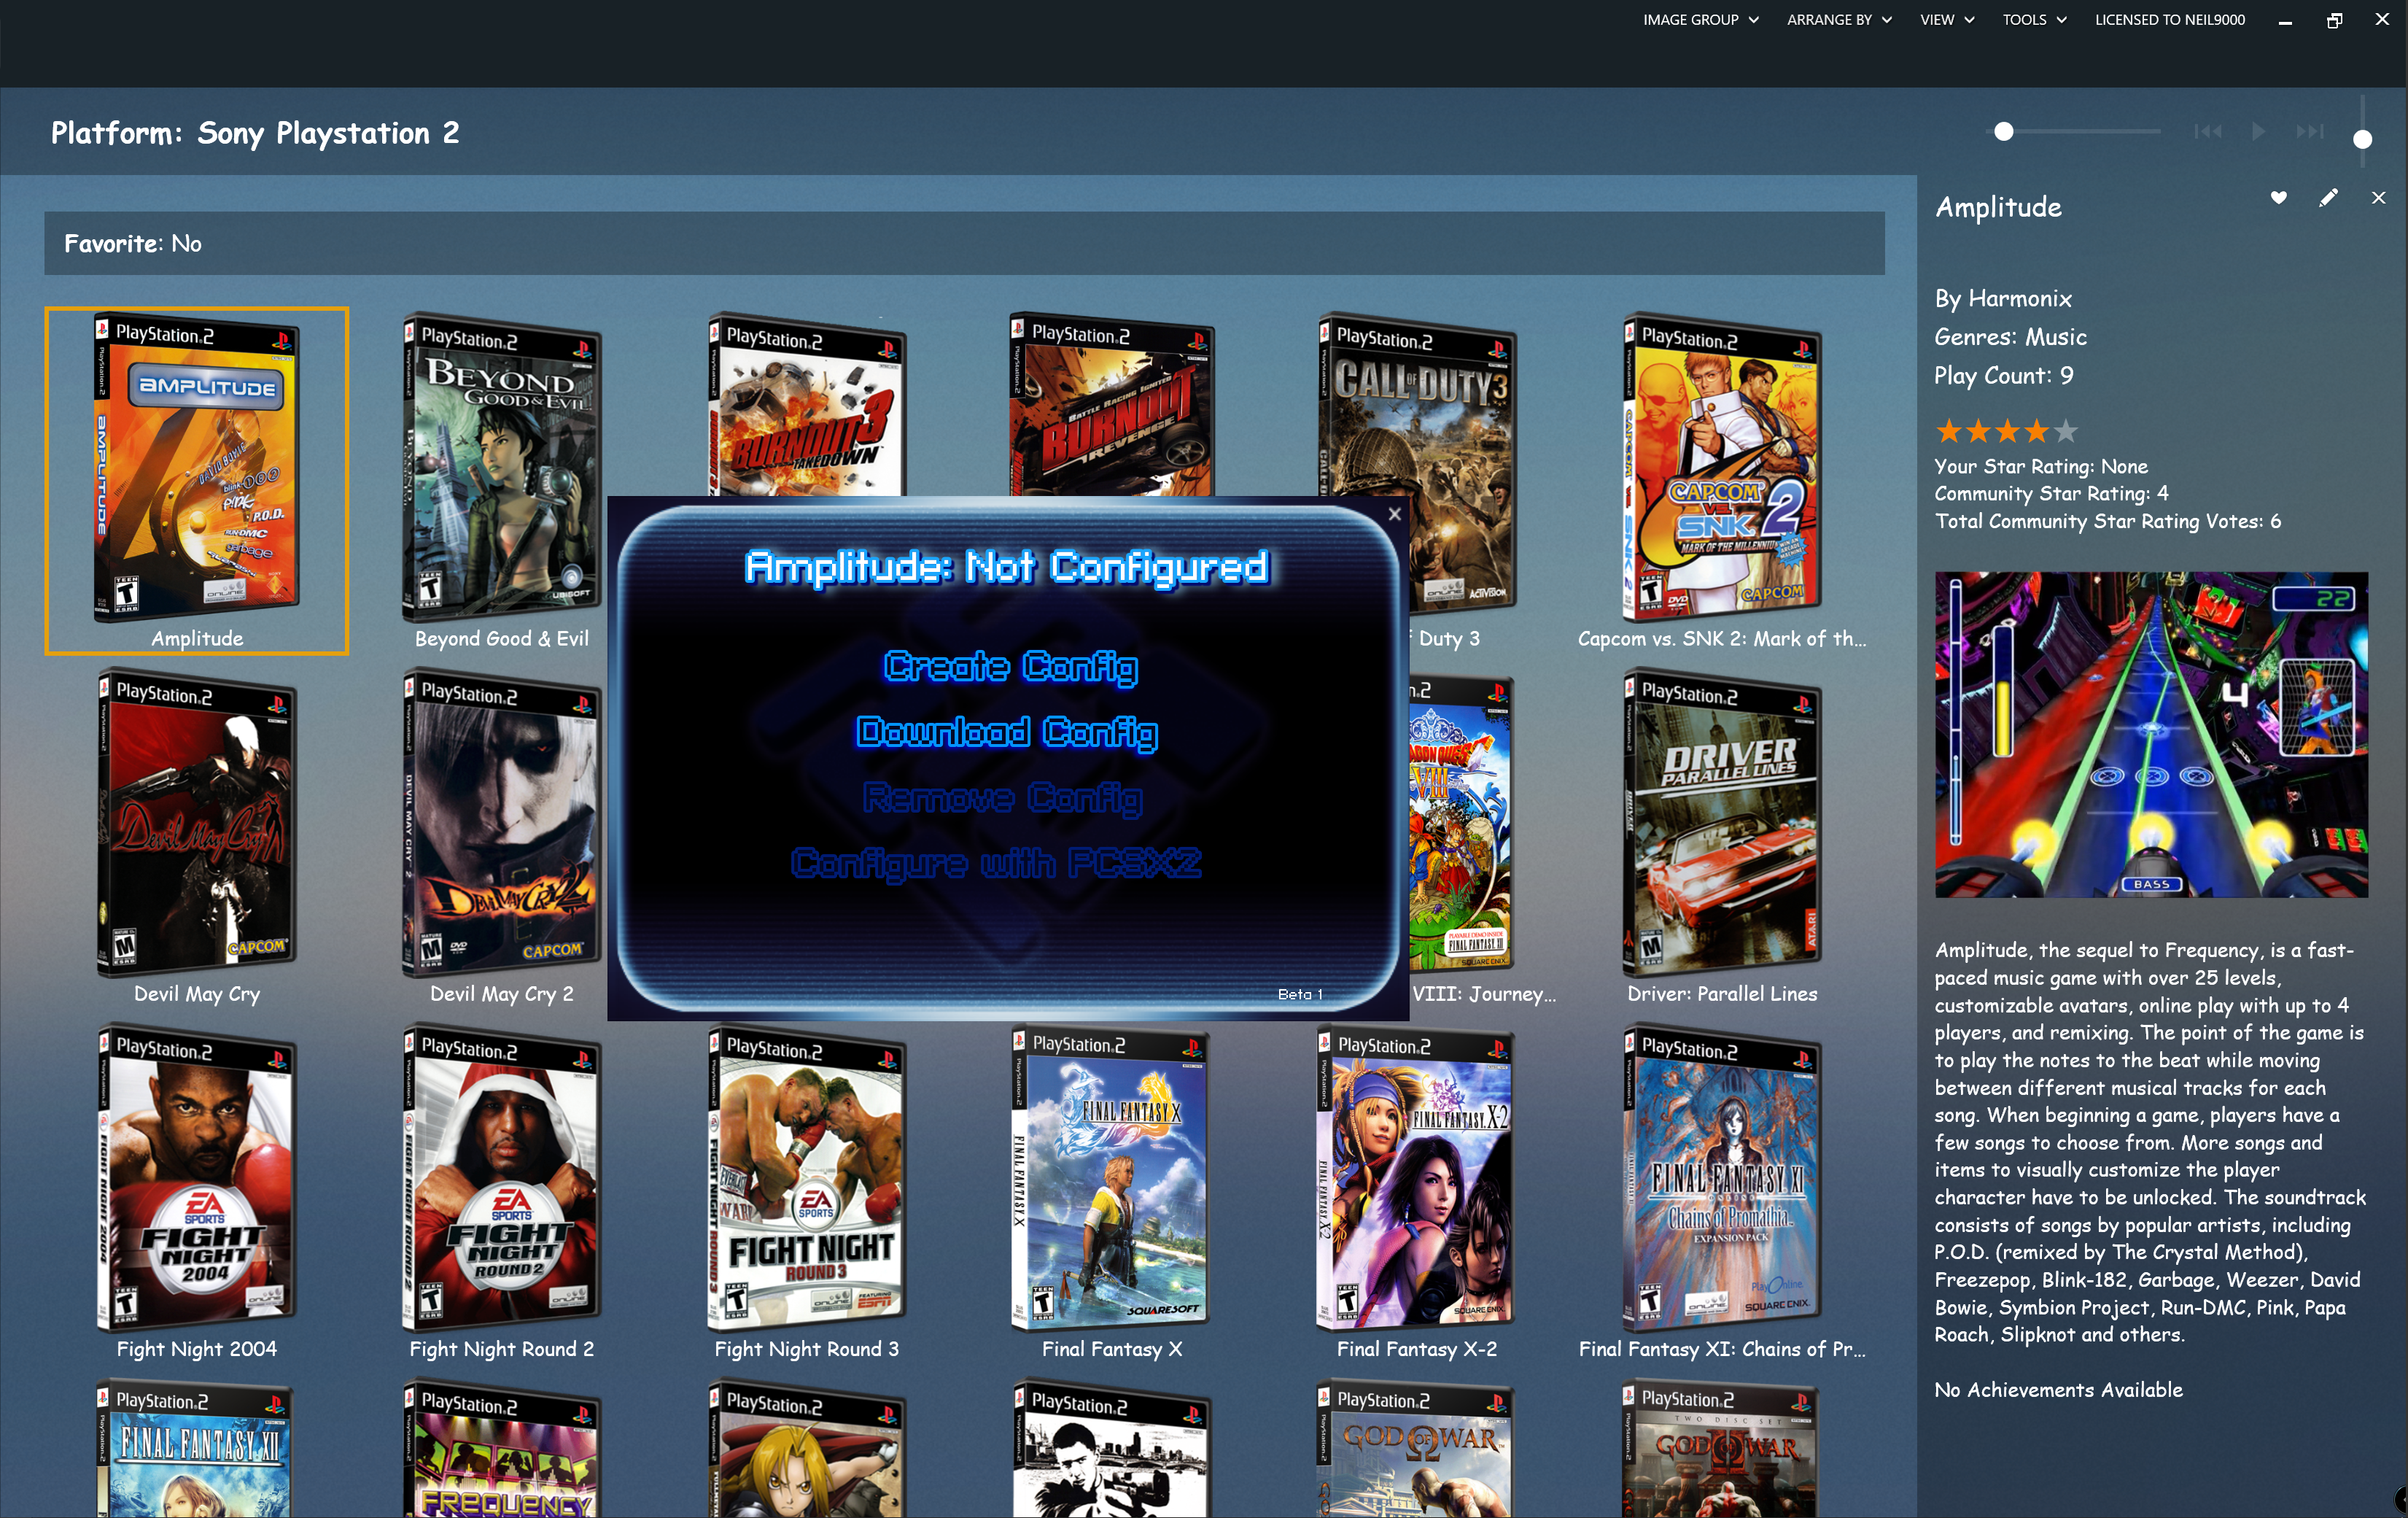Select Final Fantasy X-2 game cover

click(1416, 1178)
